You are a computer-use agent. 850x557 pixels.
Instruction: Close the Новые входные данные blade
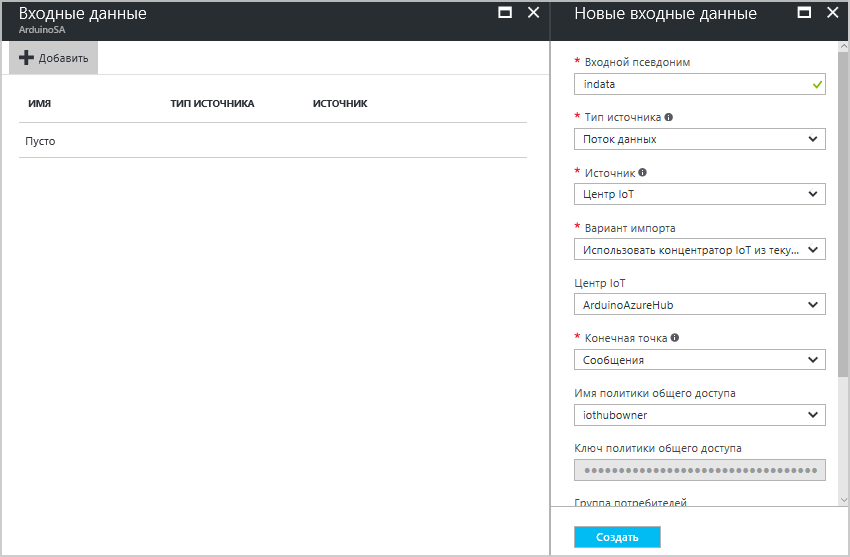coord(833,12)
